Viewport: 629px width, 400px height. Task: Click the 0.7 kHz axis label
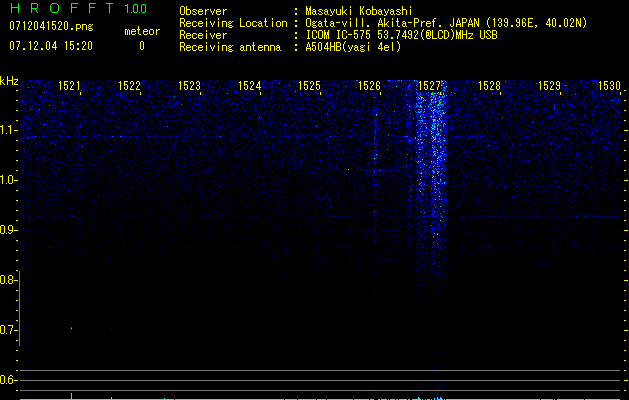point(7,330)
